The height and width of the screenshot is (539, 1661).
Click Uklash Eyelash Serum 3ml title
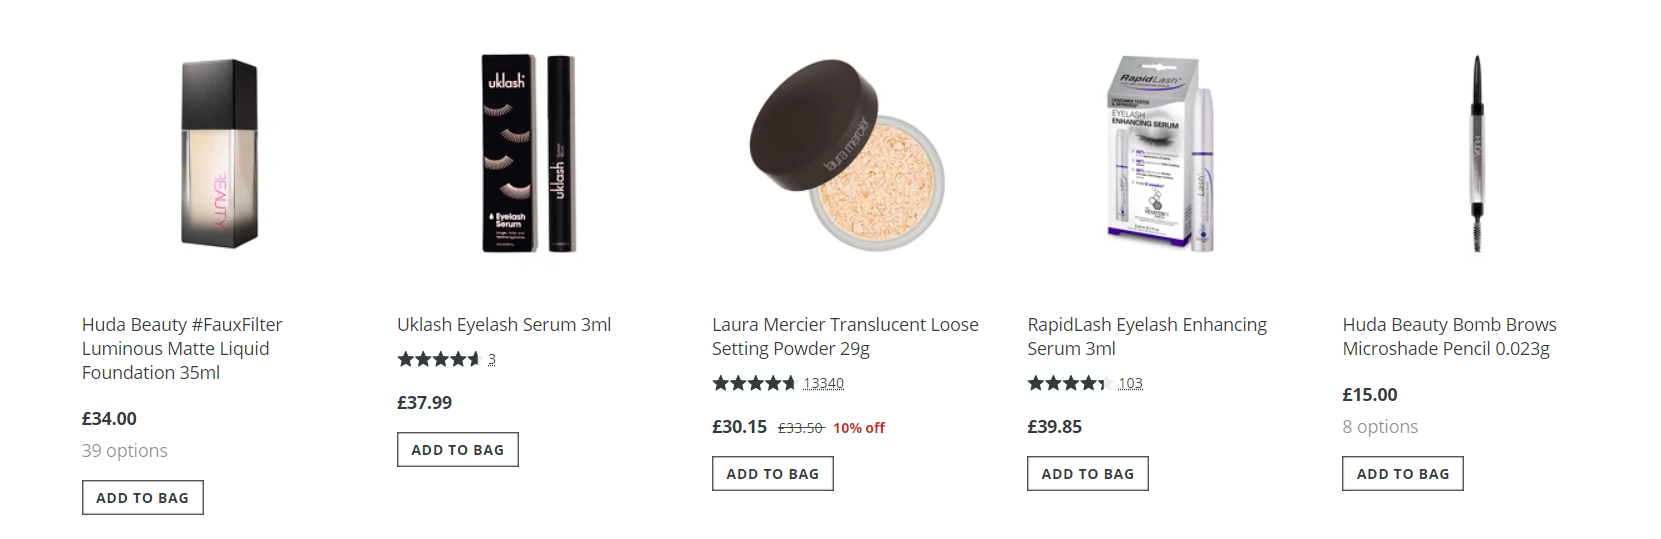click(504, 325)
